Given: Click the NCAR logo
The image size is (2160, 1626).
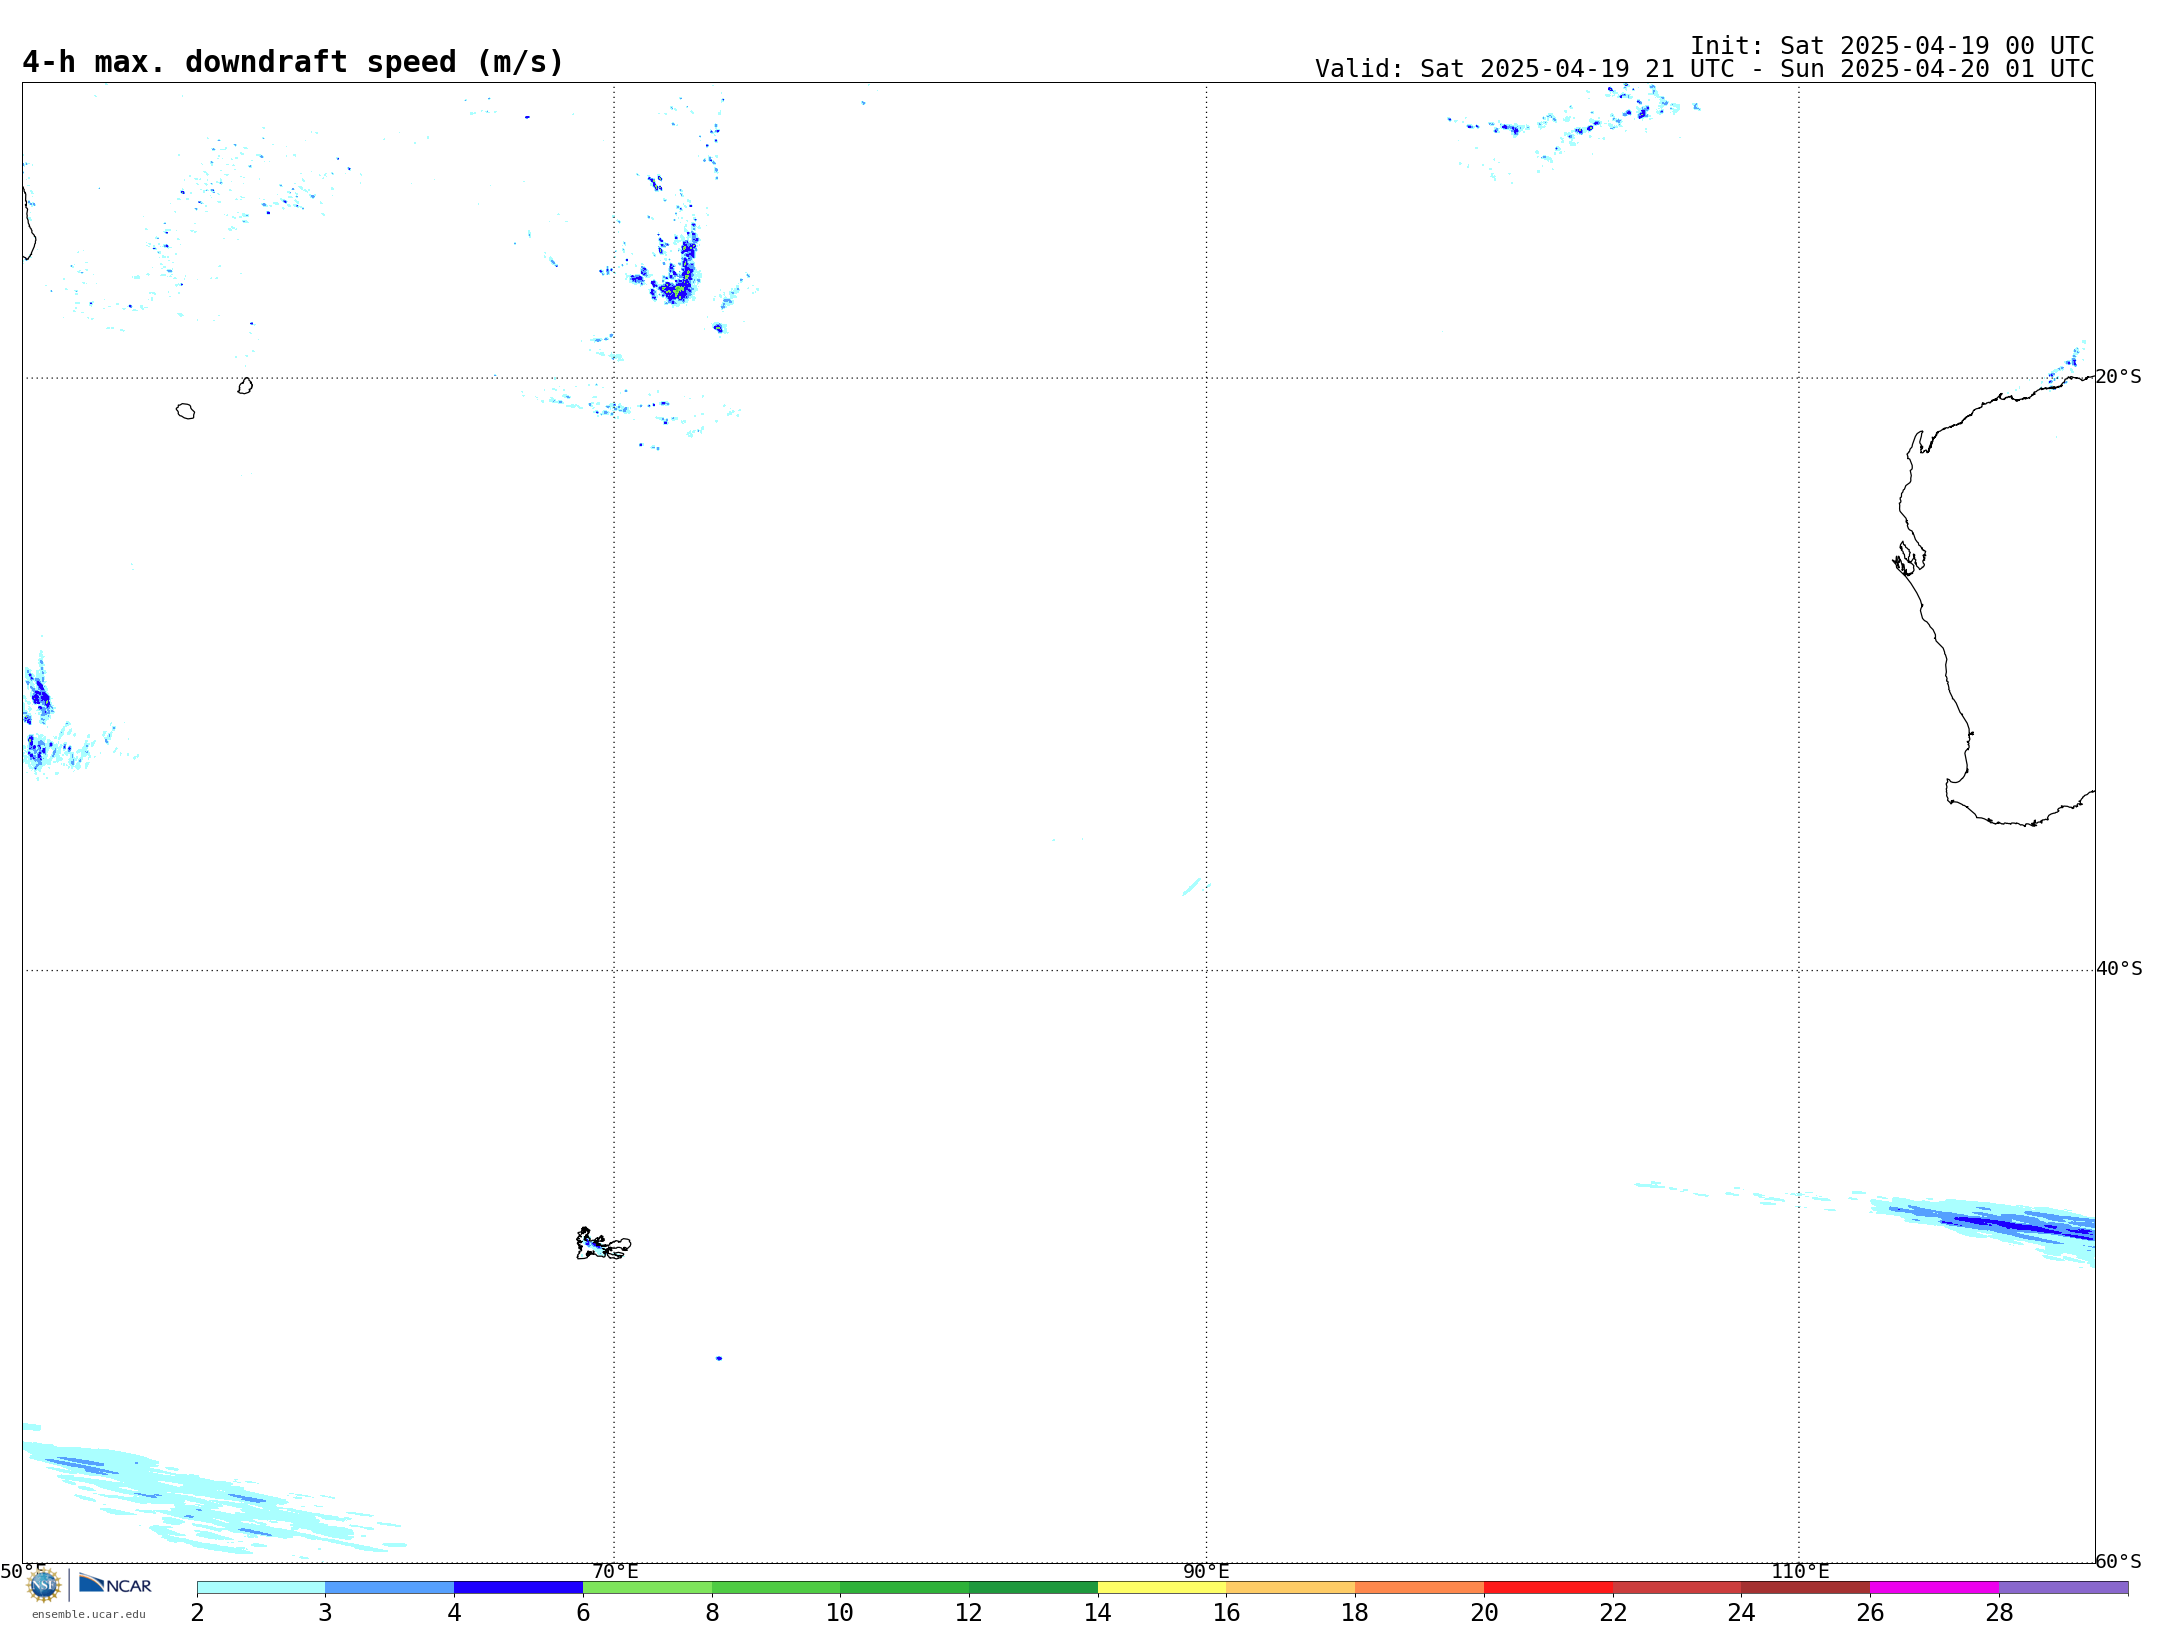Looking at the screenshot, I should [x=115, y=1584].
